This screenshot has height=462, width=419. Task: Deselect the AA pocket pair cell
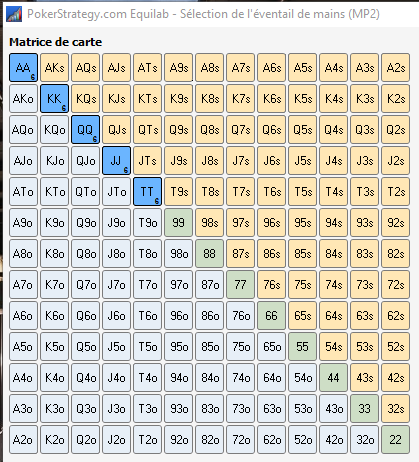click(x=23, y=68)
